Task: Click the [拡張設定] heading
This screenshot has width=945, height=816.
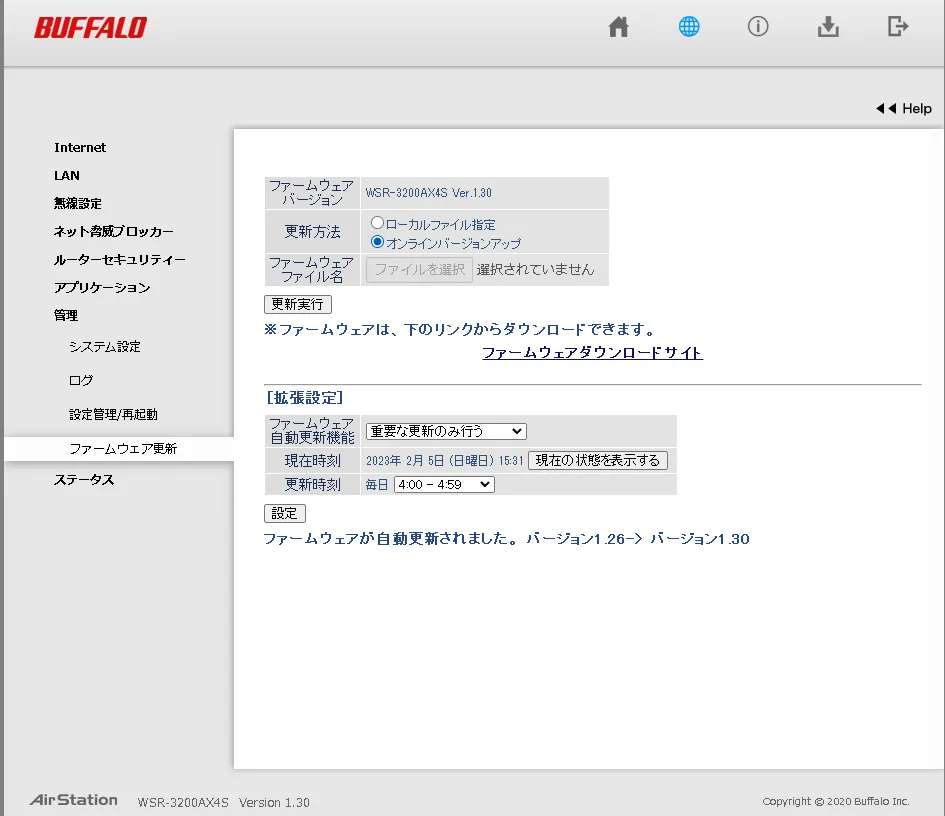Action: click(304, 398)
